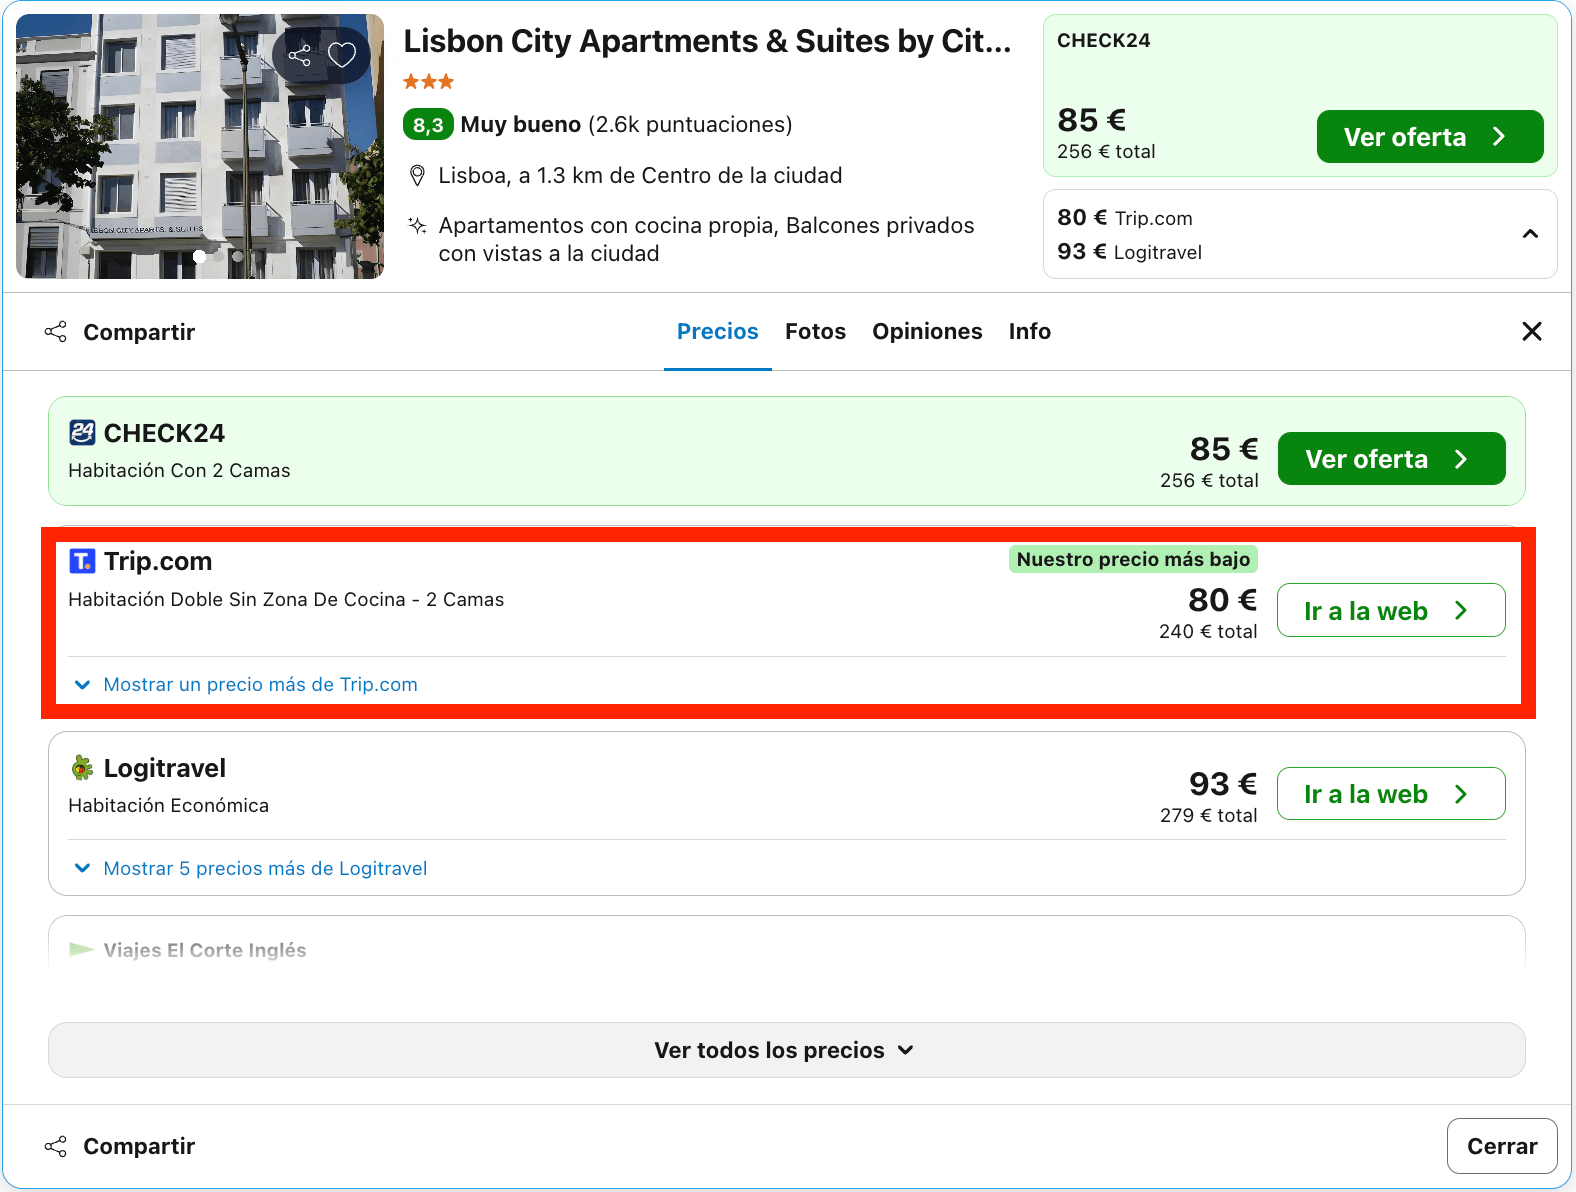Open the Fotos tab
This screenshot has width=1576, height=1192.
815,332
